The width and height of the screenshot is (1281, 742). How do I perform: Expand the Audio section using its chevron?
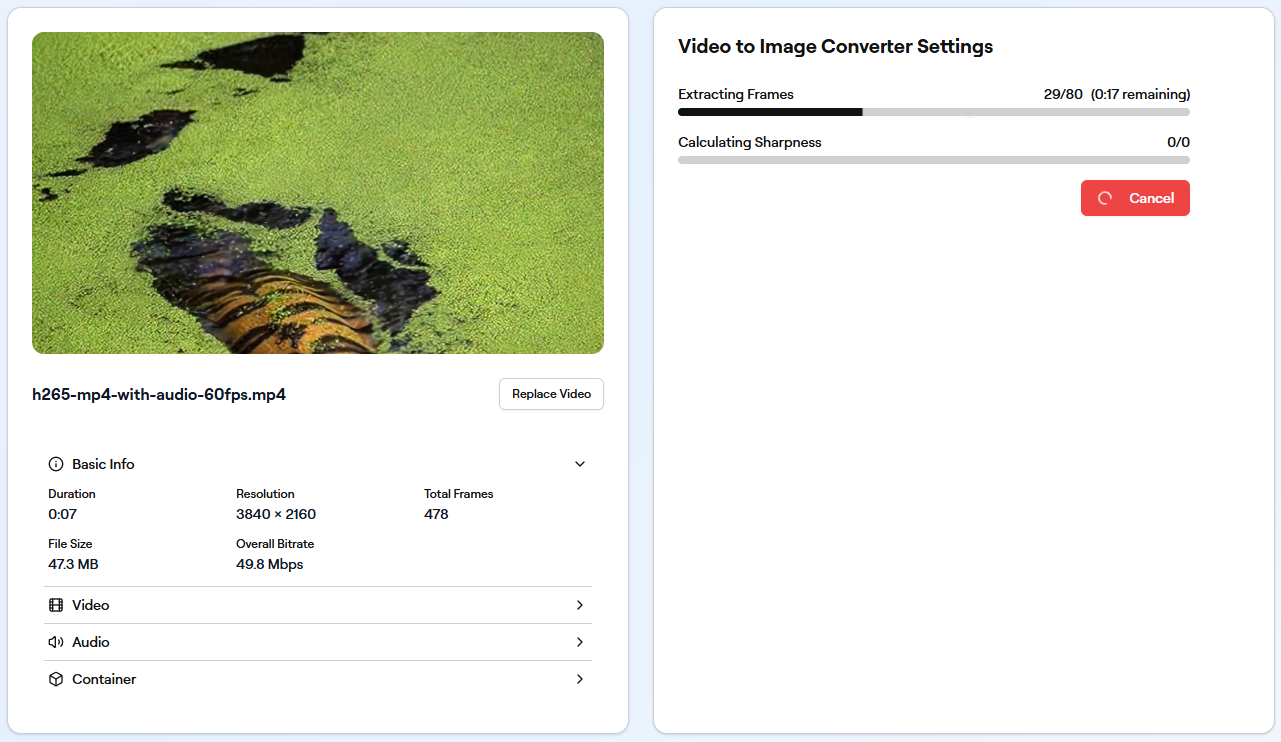pyautogui.click(x=579, y=642)
